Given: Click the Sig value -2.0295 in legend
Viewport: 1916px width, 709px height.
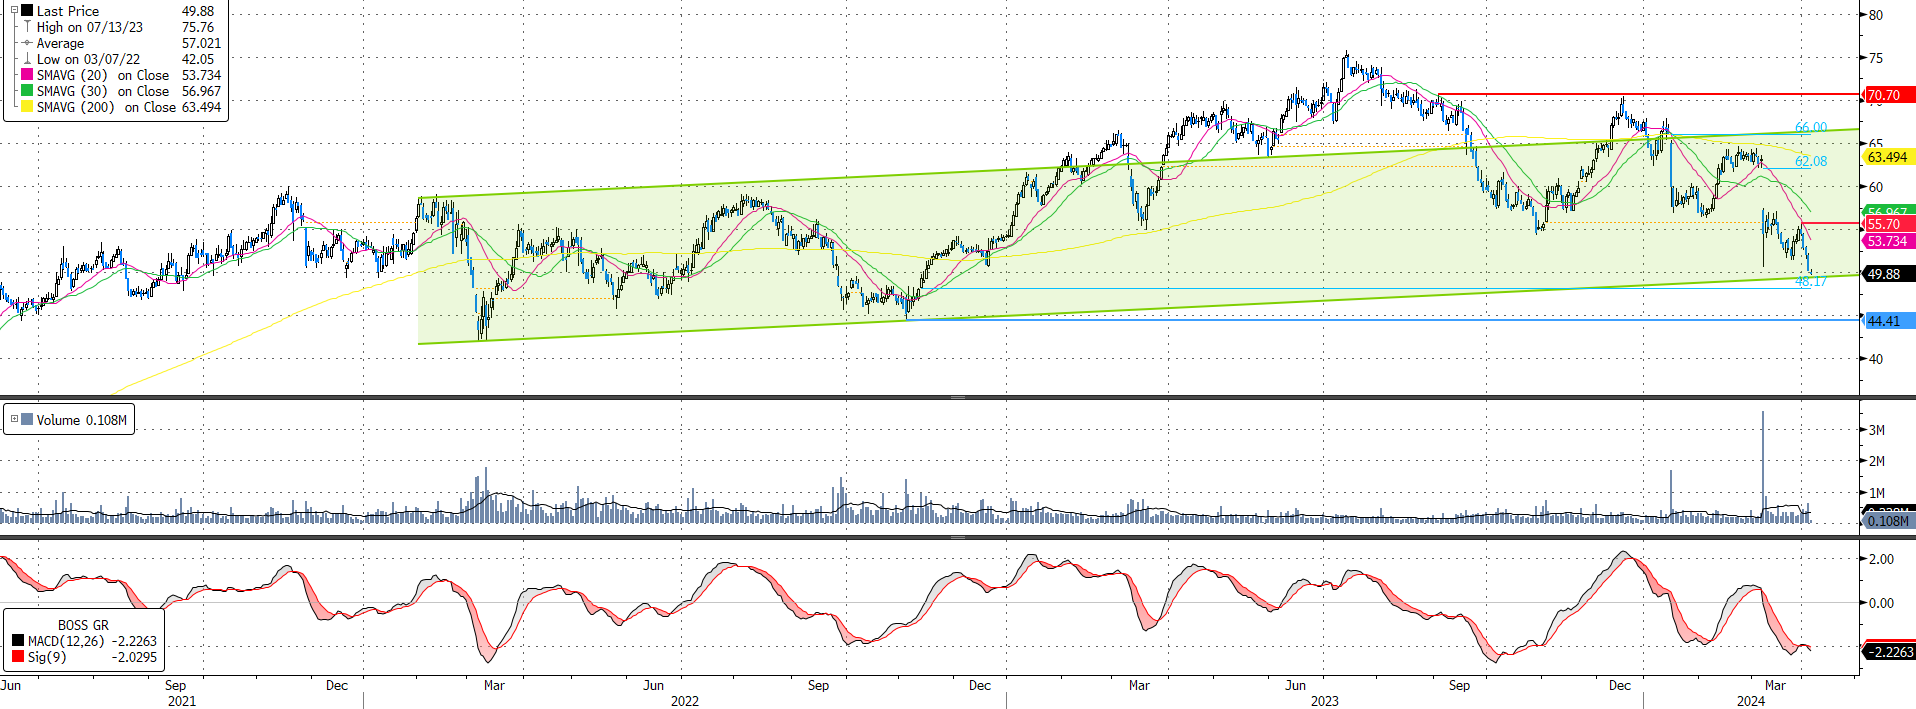Looking at the screenshot, I should [134, 657].
